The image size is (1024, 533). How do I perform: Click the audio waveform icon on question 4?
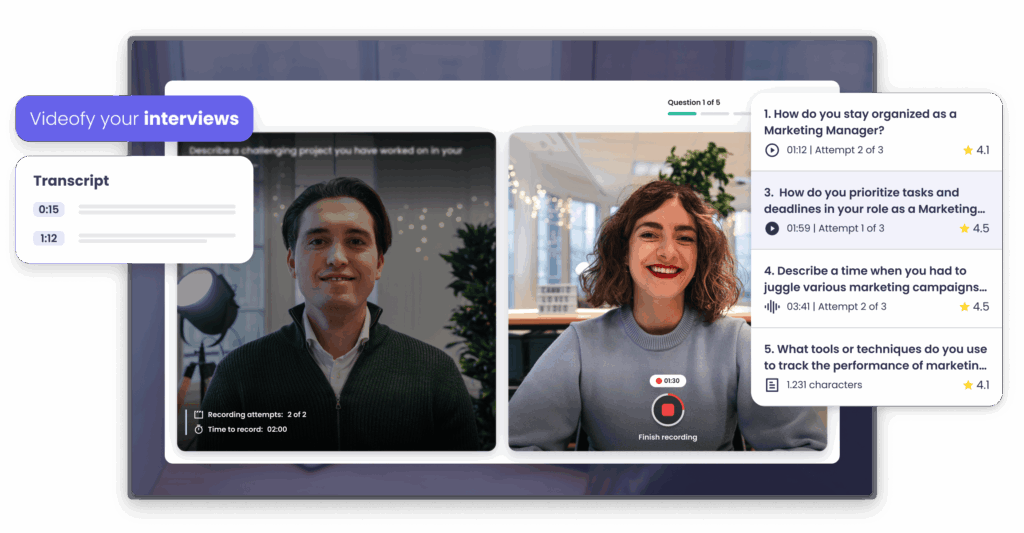click(771, 307)
